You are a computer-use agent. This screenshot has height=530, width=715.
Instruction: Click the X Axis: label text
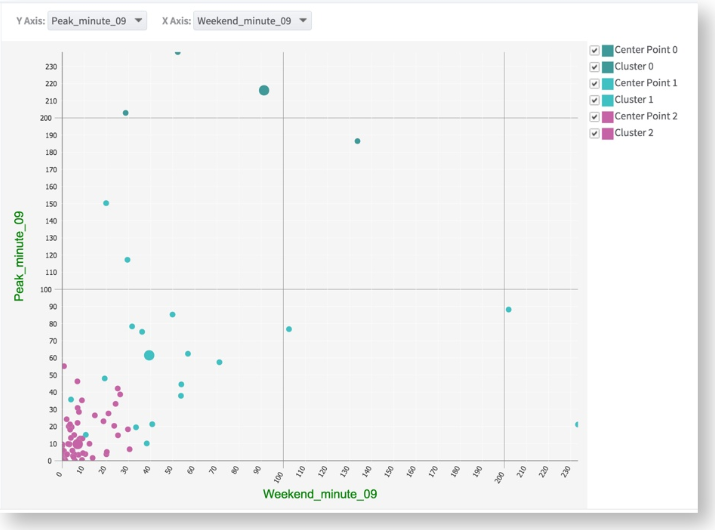176,21
